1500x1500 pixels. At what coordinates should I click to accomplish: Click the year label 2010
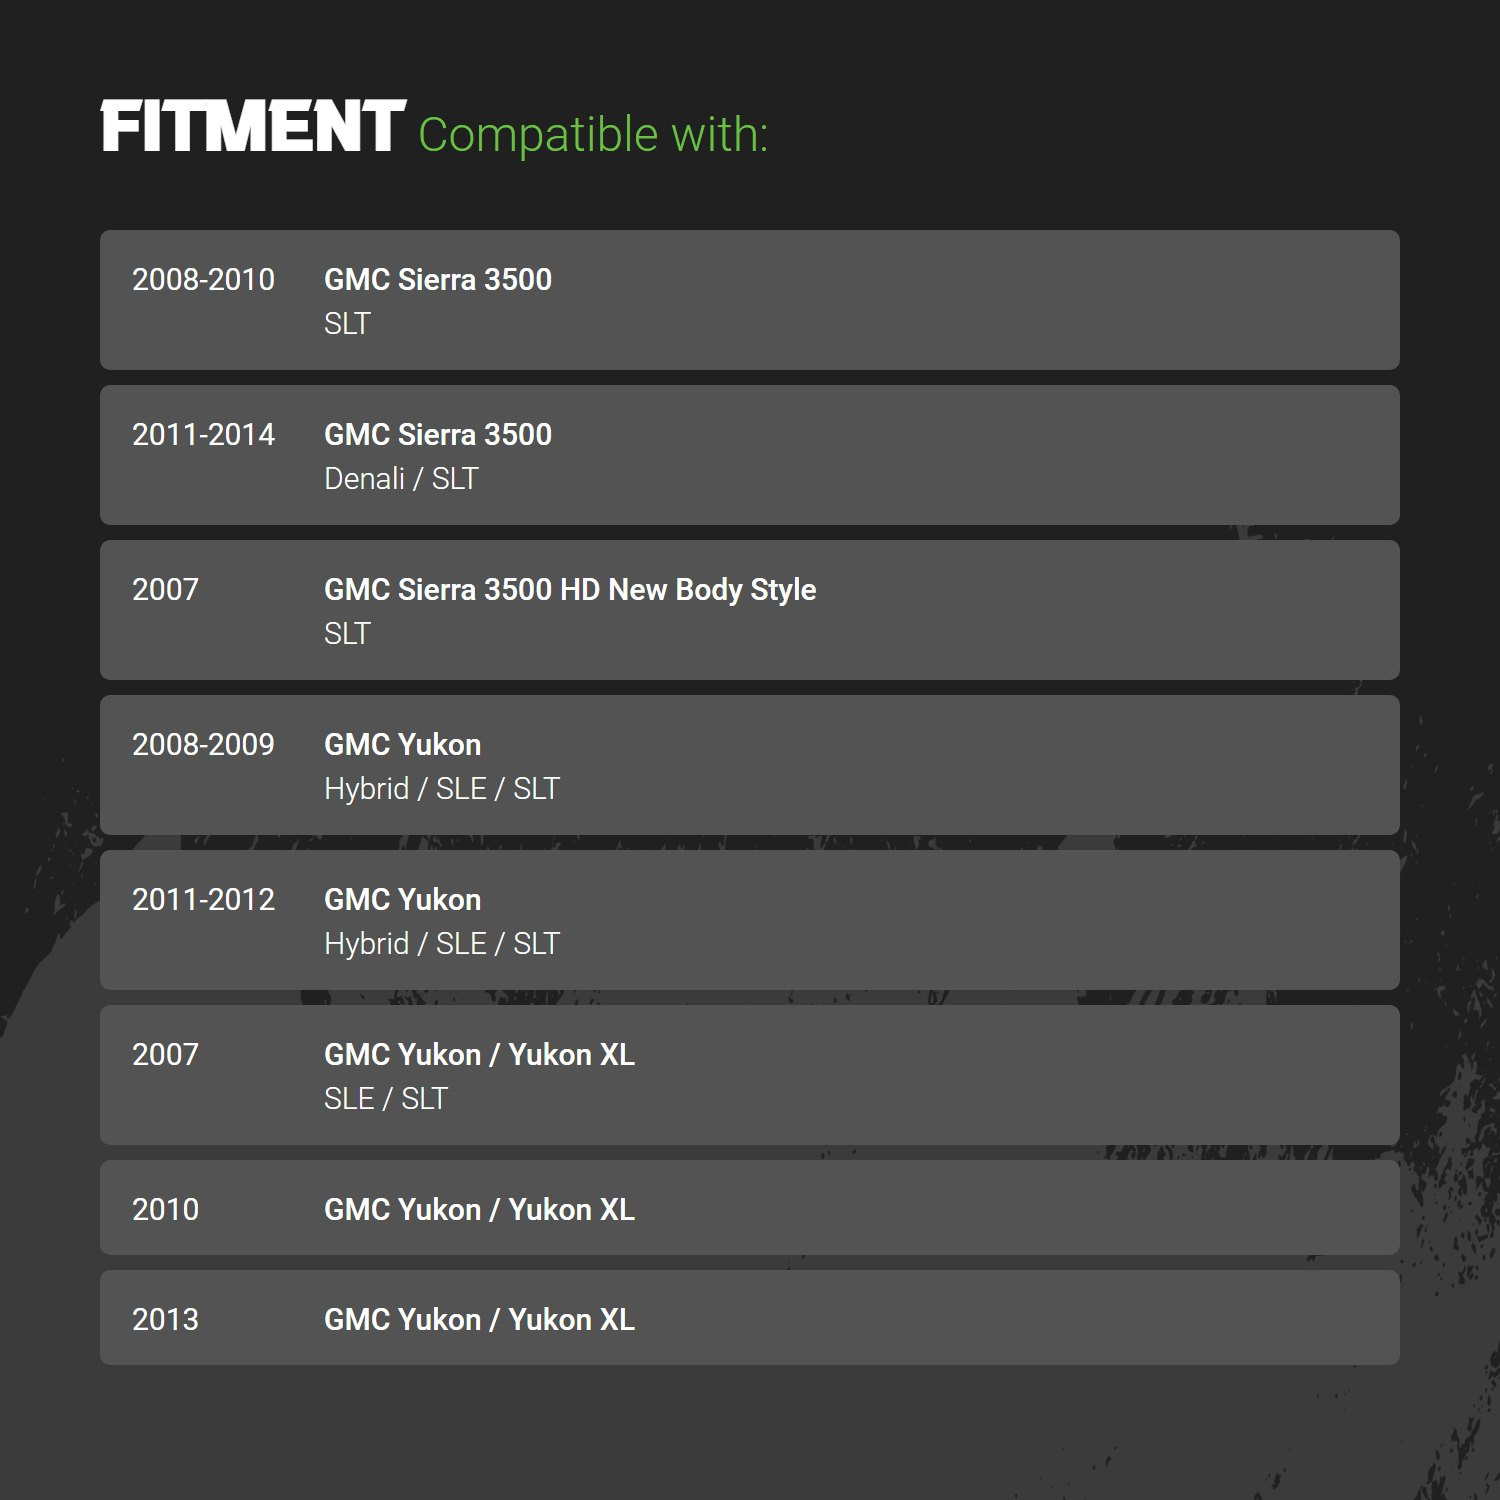click(x=165, y=1210)
